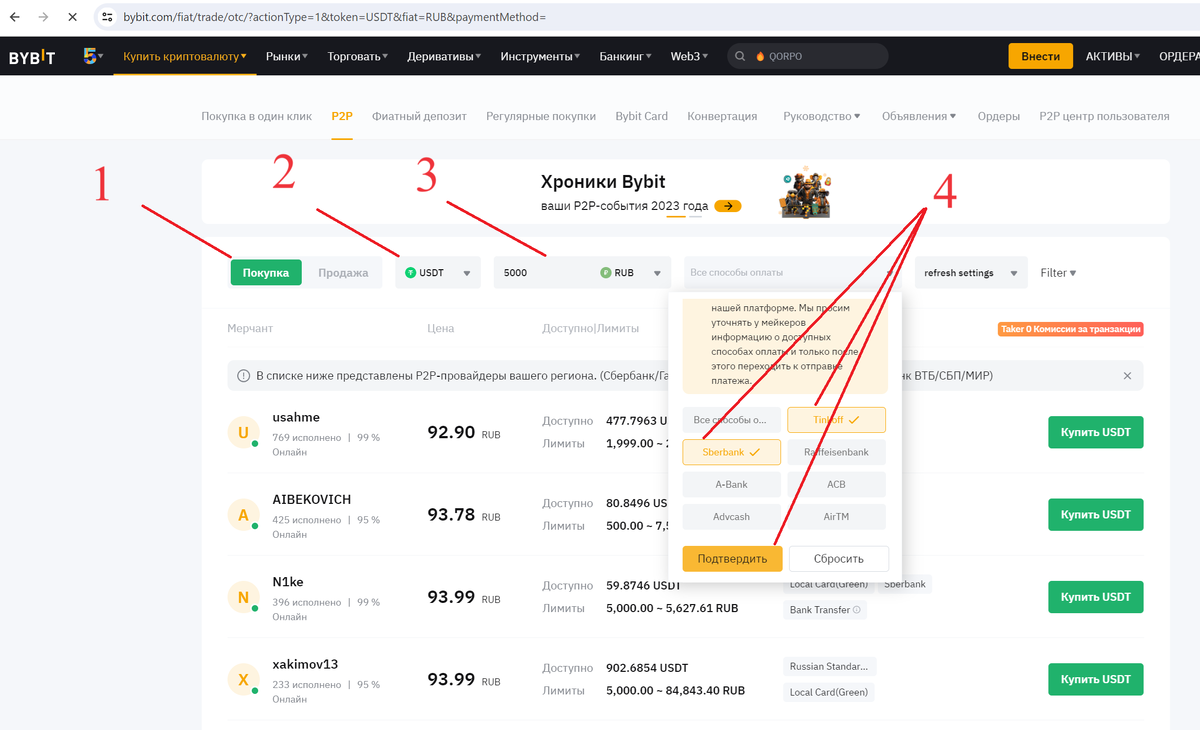
Task: Click the search magnifier icon
Action: pyautogui.click(x=740, y=57)
